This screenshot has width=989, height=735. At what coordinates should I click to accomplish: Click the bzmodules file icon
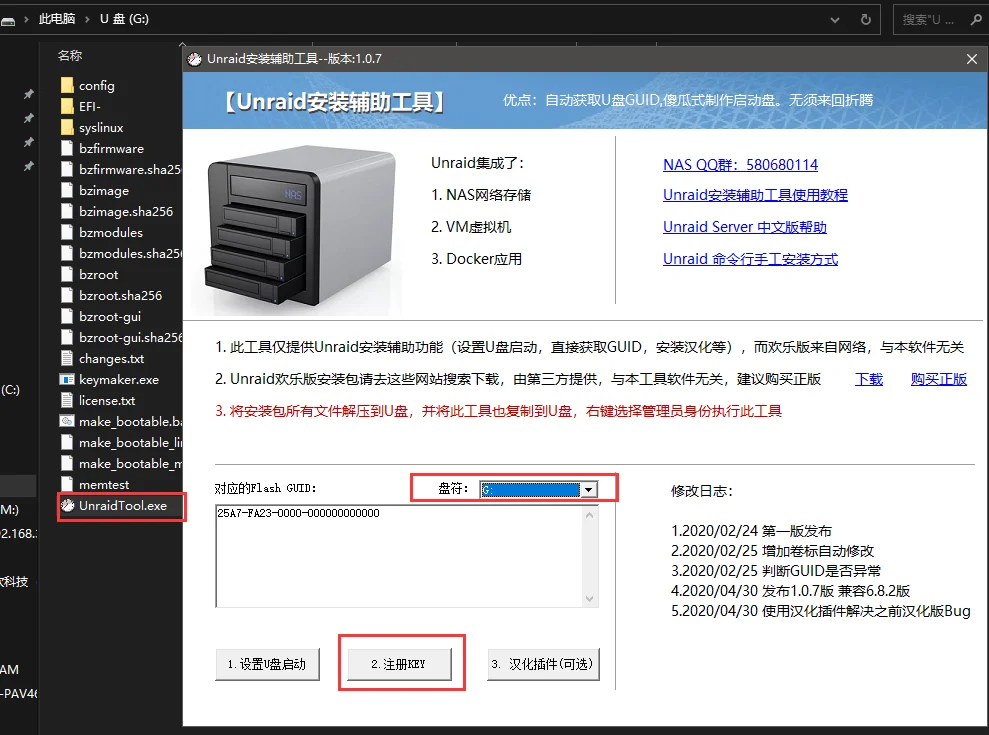(67, 232)
